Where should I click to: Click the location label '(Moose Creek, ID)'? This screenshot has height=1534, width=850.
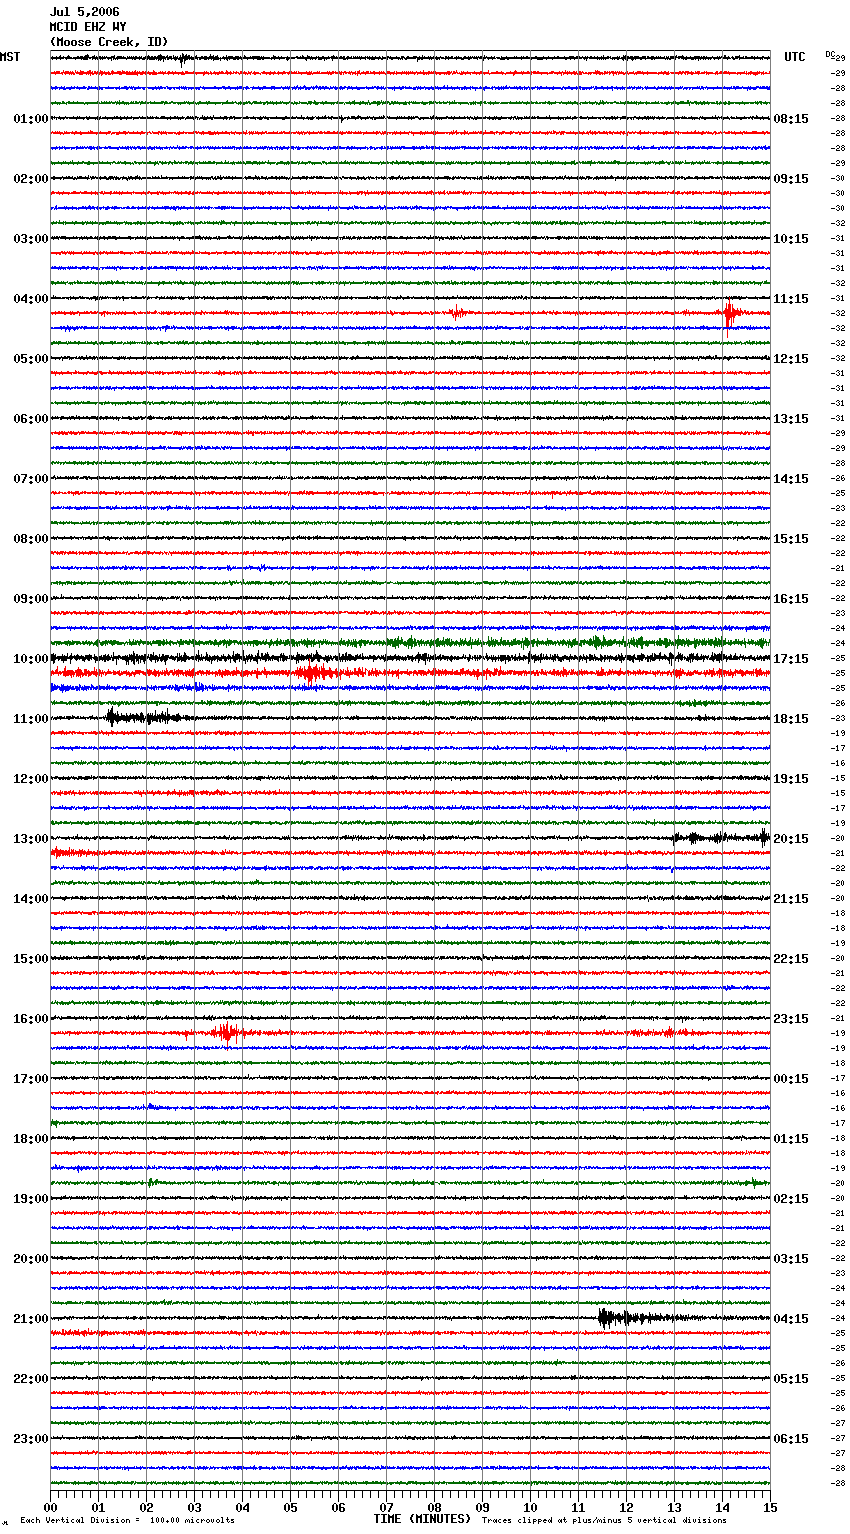pyautogui.click(x=109, y=42)
